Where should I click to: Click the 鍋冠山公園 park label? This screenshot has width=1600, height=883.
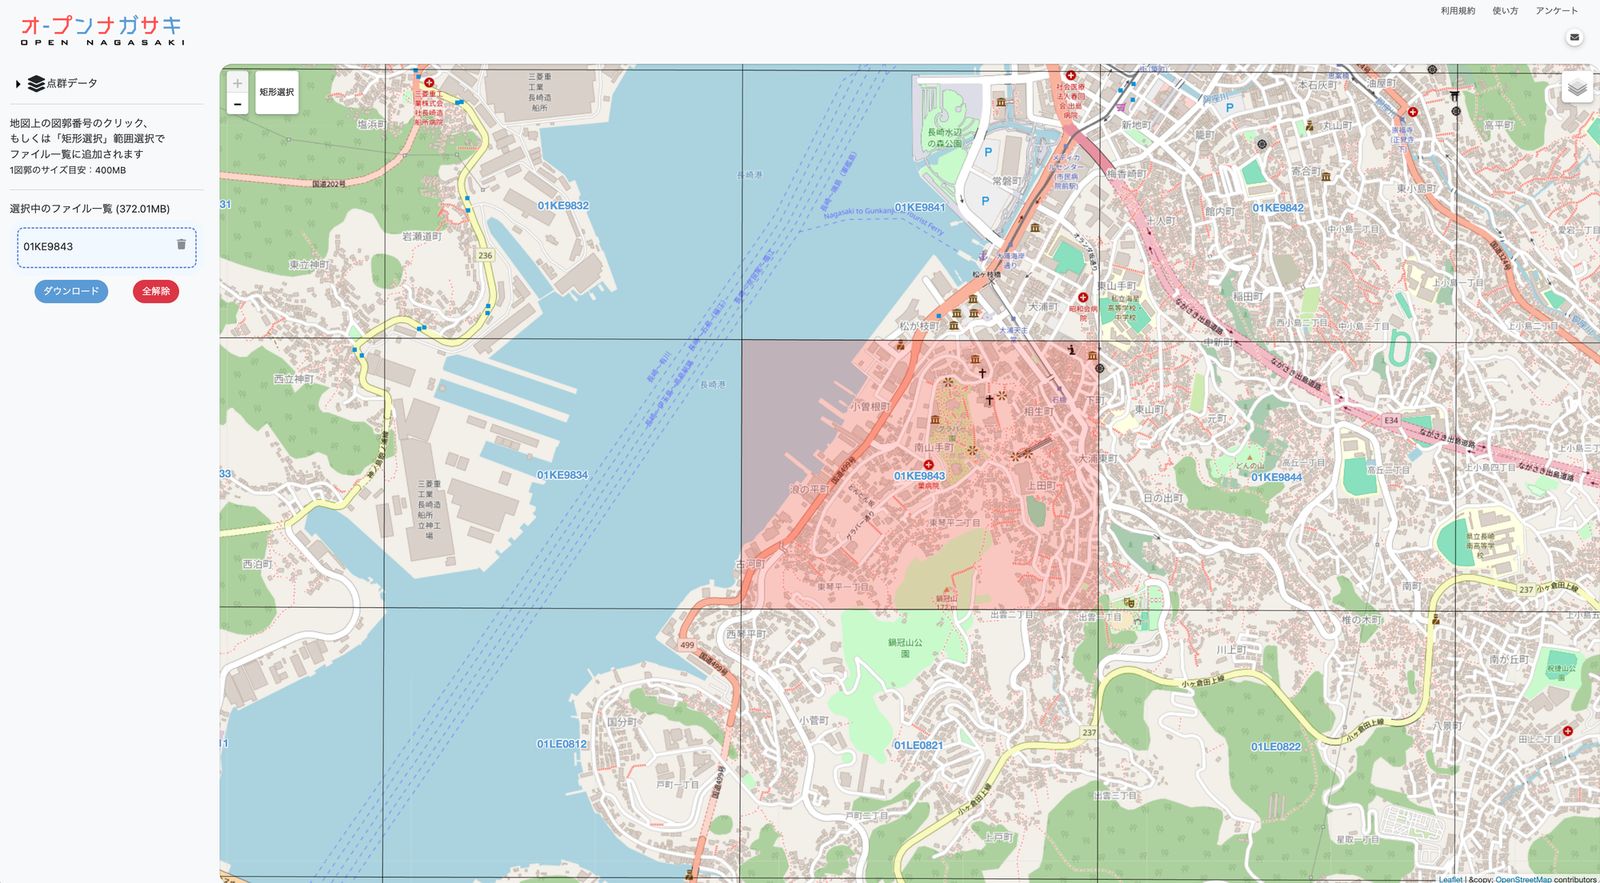click(905, 647)
